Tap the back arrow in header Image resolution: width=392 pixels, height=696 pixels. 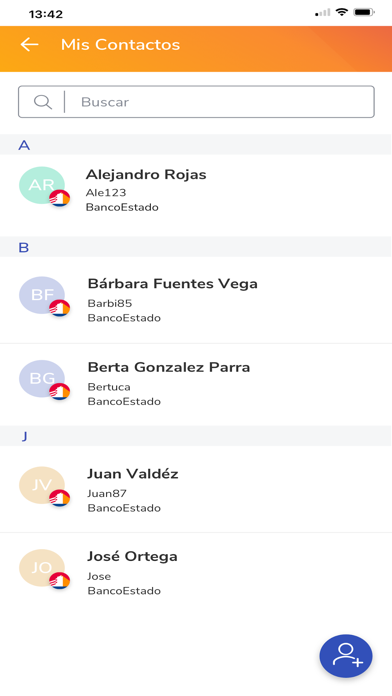pyautogui.click(x=29, y=44)
